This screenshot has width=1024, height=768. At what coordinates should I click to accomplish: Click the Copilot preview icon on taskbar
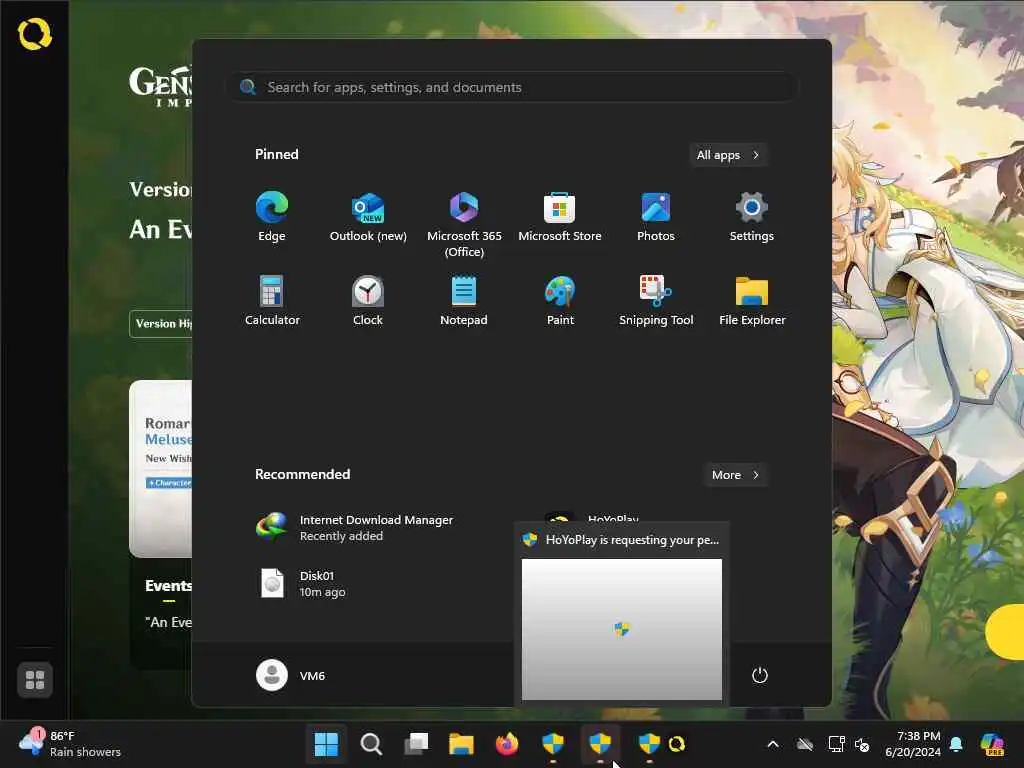993,744
